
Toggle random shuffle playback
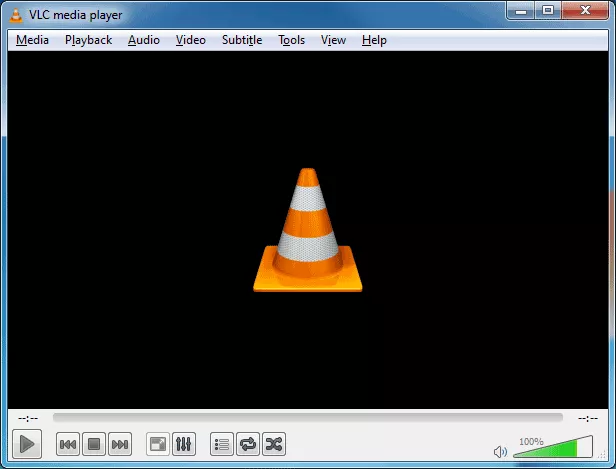point(274,444)
